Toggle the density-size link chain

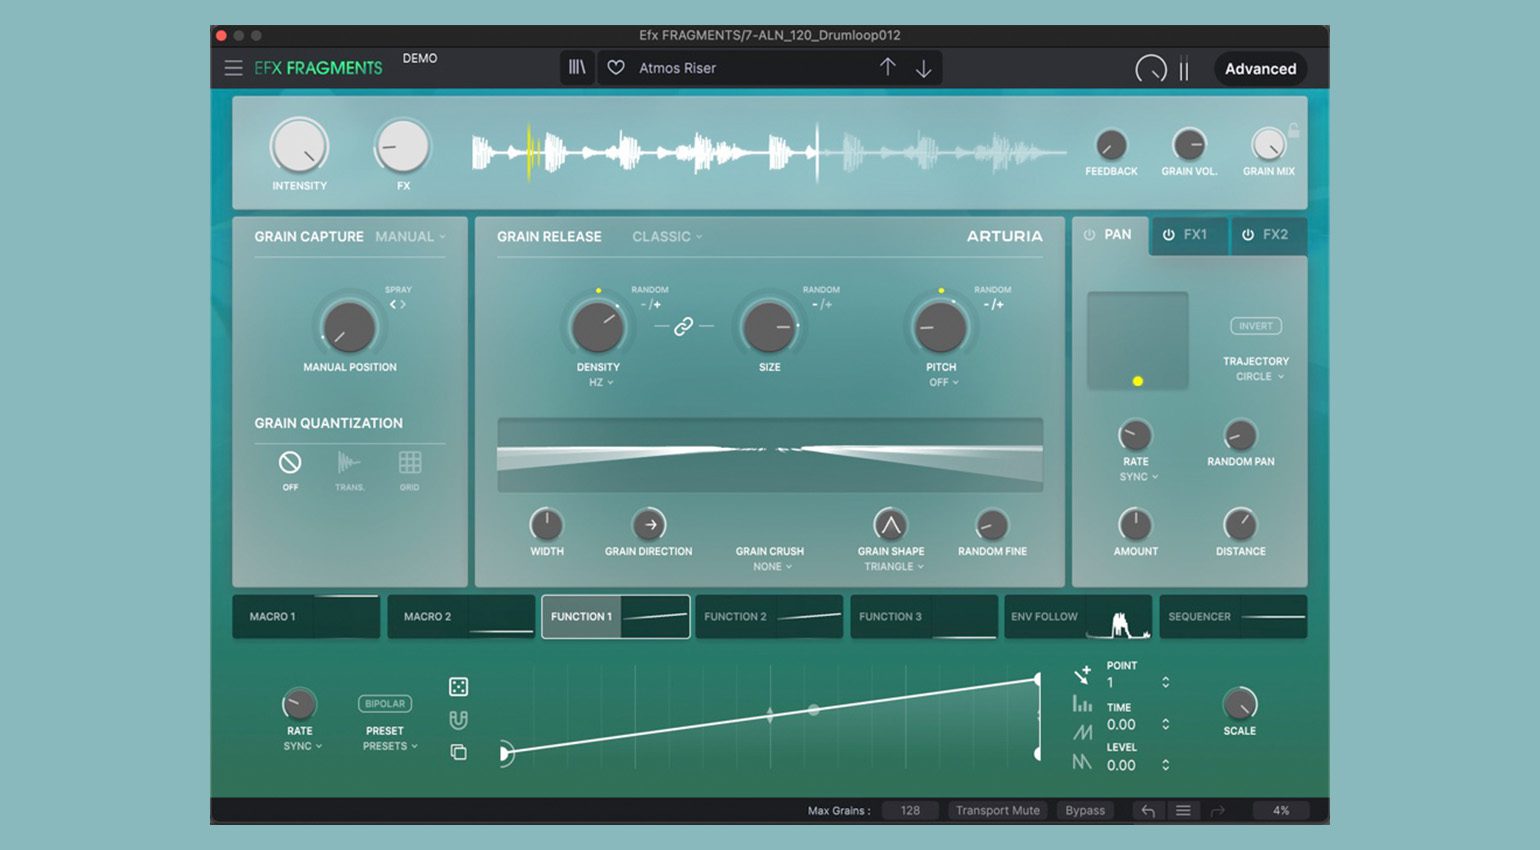(684, 326)
